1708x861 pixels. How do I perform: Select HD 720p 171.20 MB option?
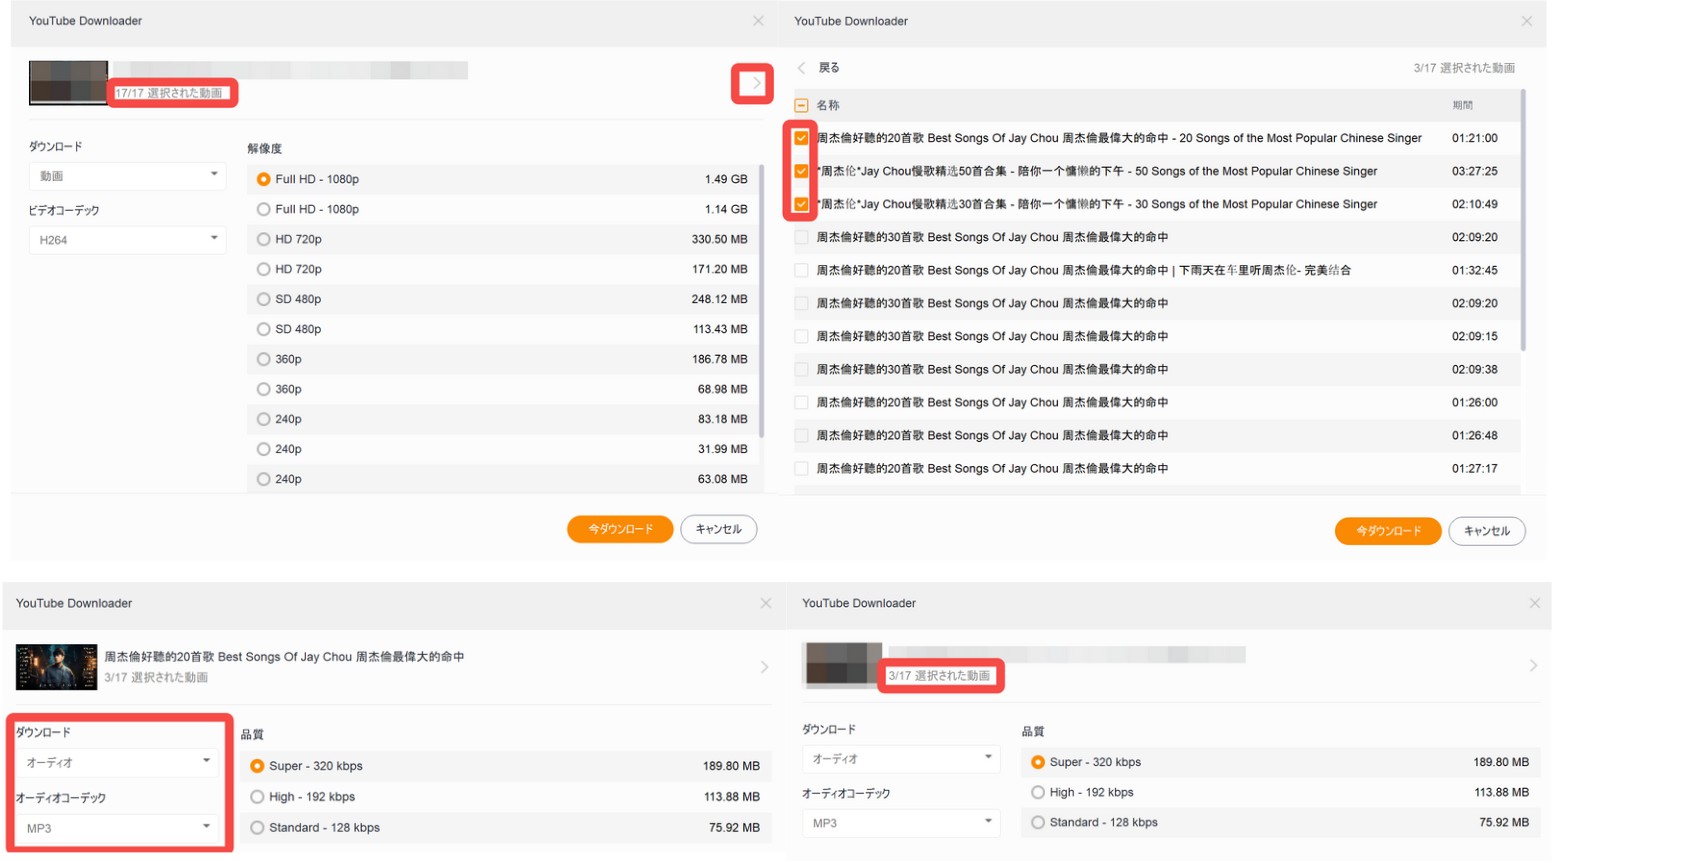(263, 269)
